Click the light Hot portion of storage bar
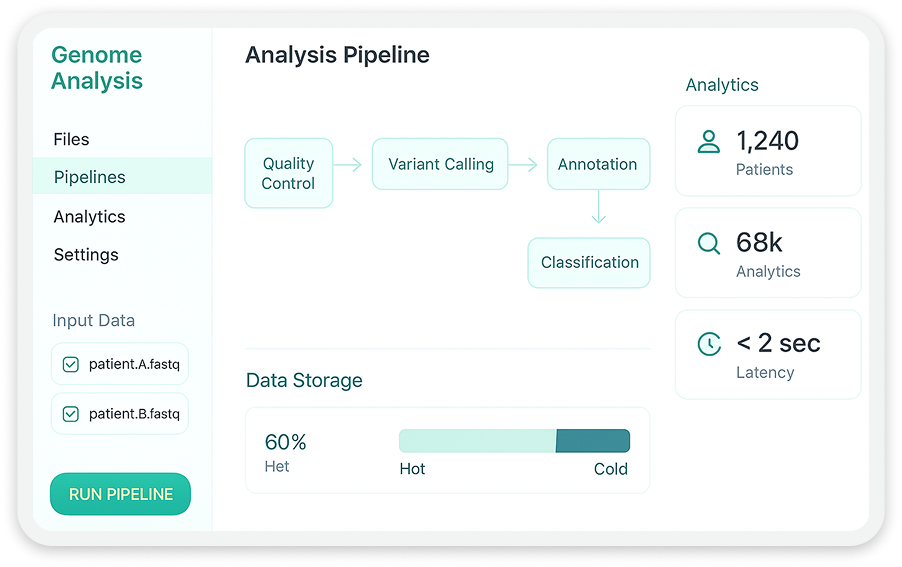The image size is (902, 567). tap(476, 441)
